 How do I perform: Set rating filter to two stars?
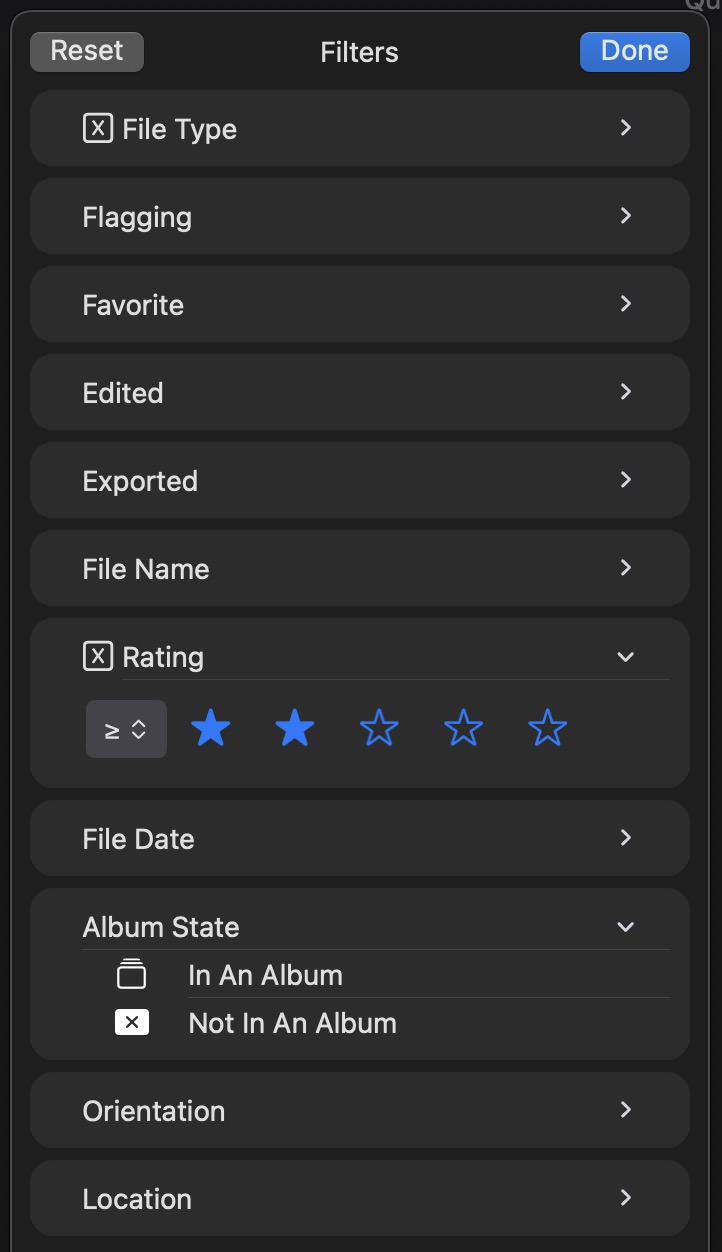[294, 729]
